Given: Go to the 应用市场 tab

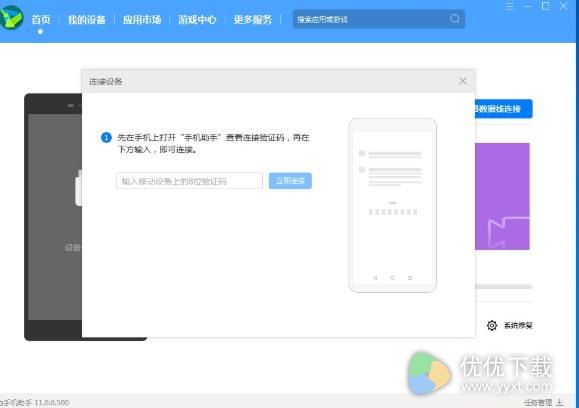Looking at the screenshot, I should [x=142, y=19].
